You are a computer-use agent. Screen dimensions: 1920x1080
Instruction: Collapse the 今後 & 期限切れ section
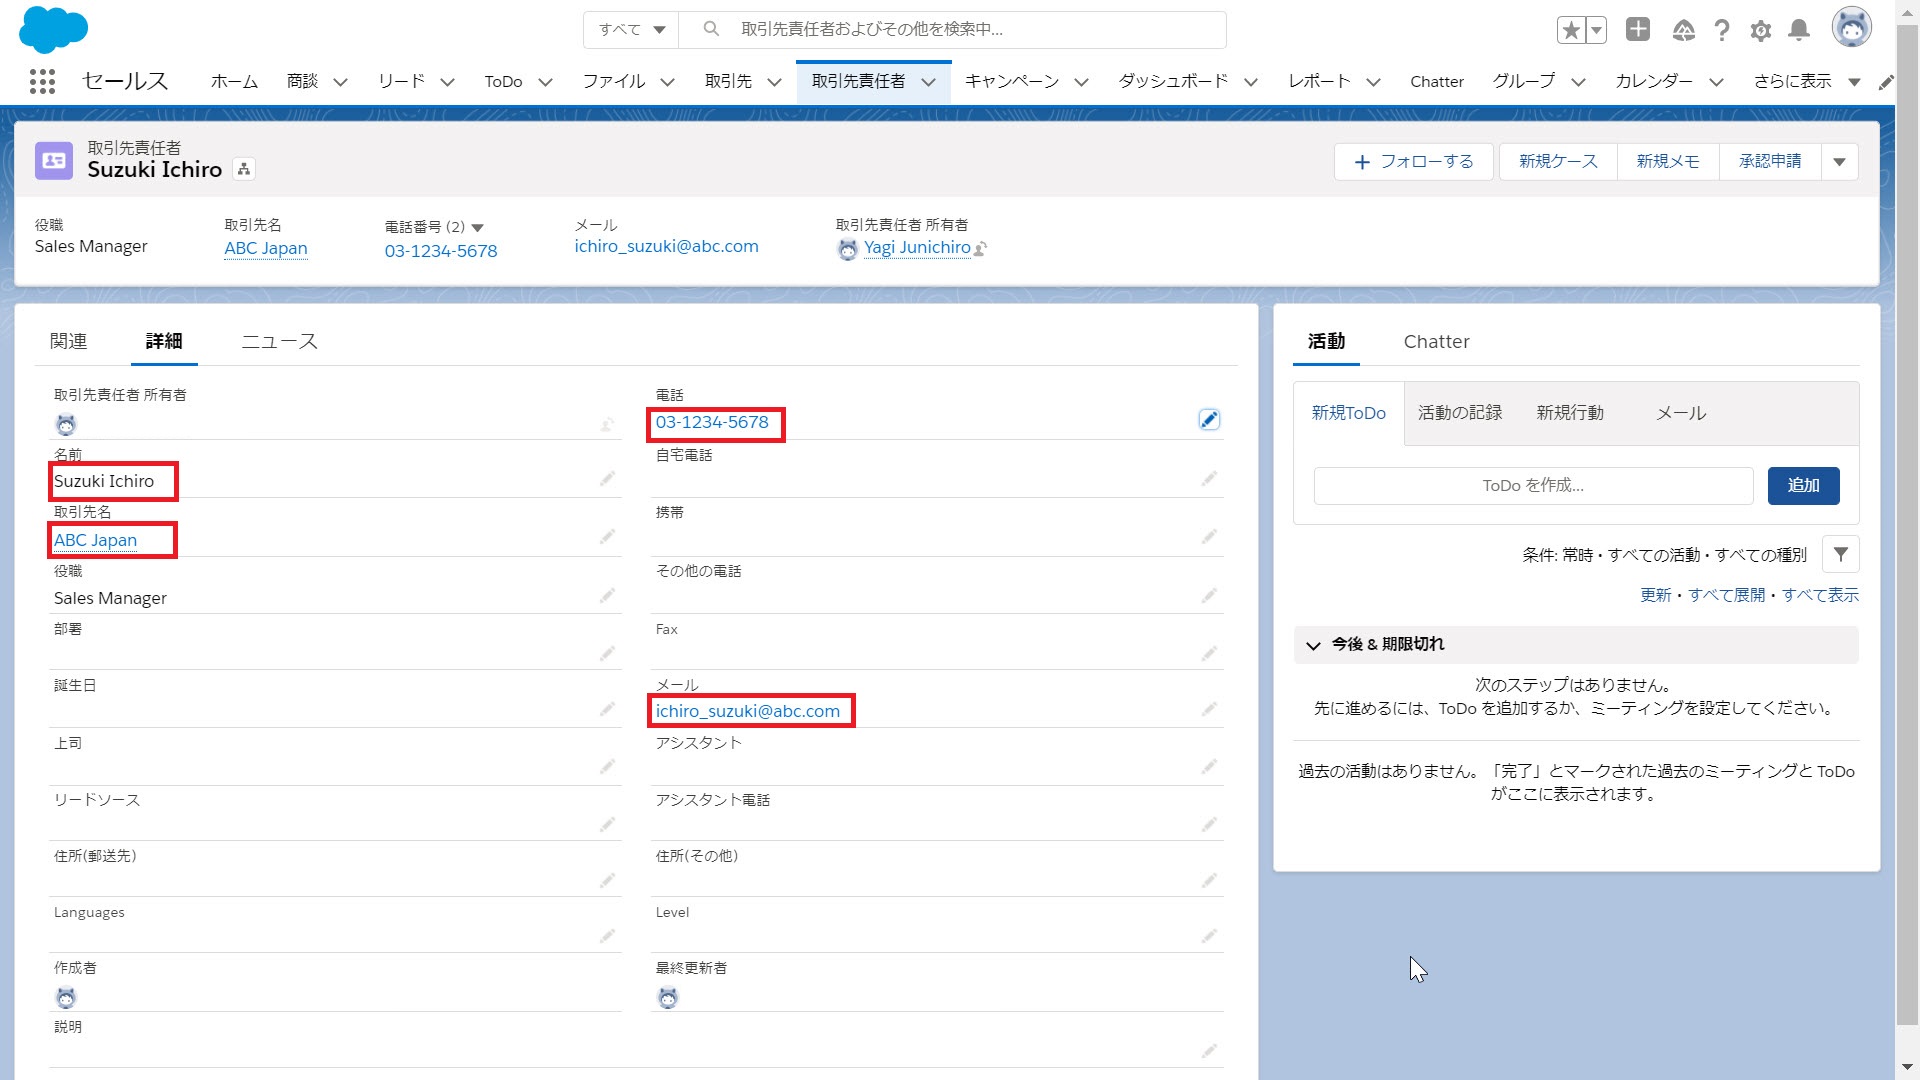coord(1313,645)
